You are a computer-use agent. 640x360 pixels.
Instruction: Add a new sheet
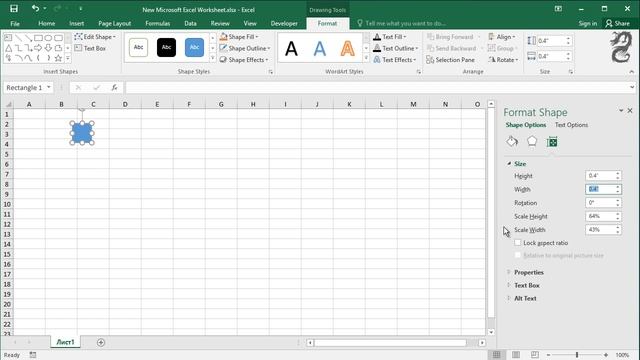tap(101, 342)
